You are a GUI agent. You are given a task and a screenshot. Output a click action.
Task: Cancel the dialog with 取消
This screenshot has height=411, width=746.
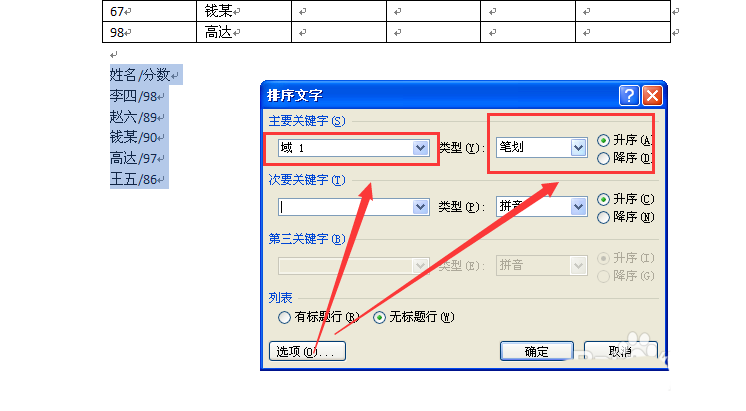click(x=620, y=351)
